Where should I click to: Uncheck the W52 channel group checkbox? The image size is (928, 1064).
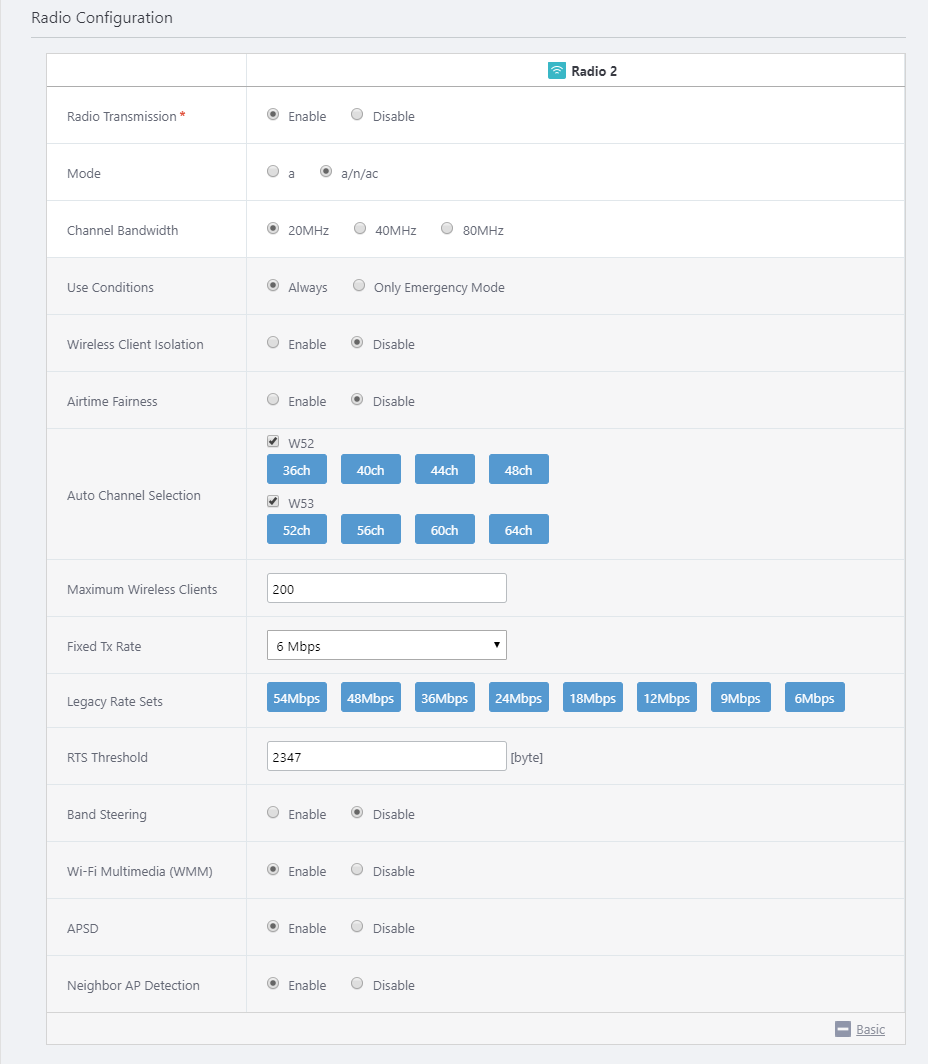pos(273,441)
